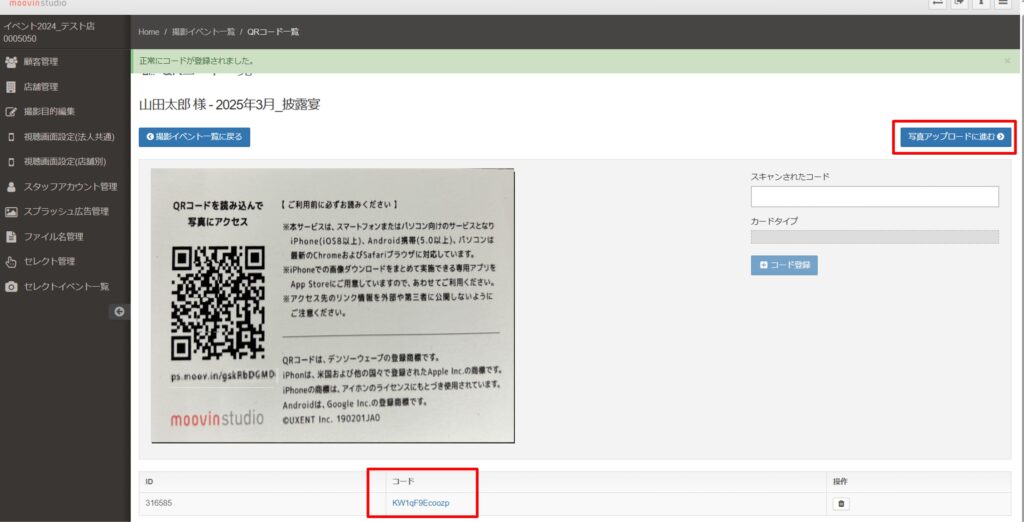Click the 写真アップロードに進む button
This screenshot has width=1024, height=522.
[955, 137]
